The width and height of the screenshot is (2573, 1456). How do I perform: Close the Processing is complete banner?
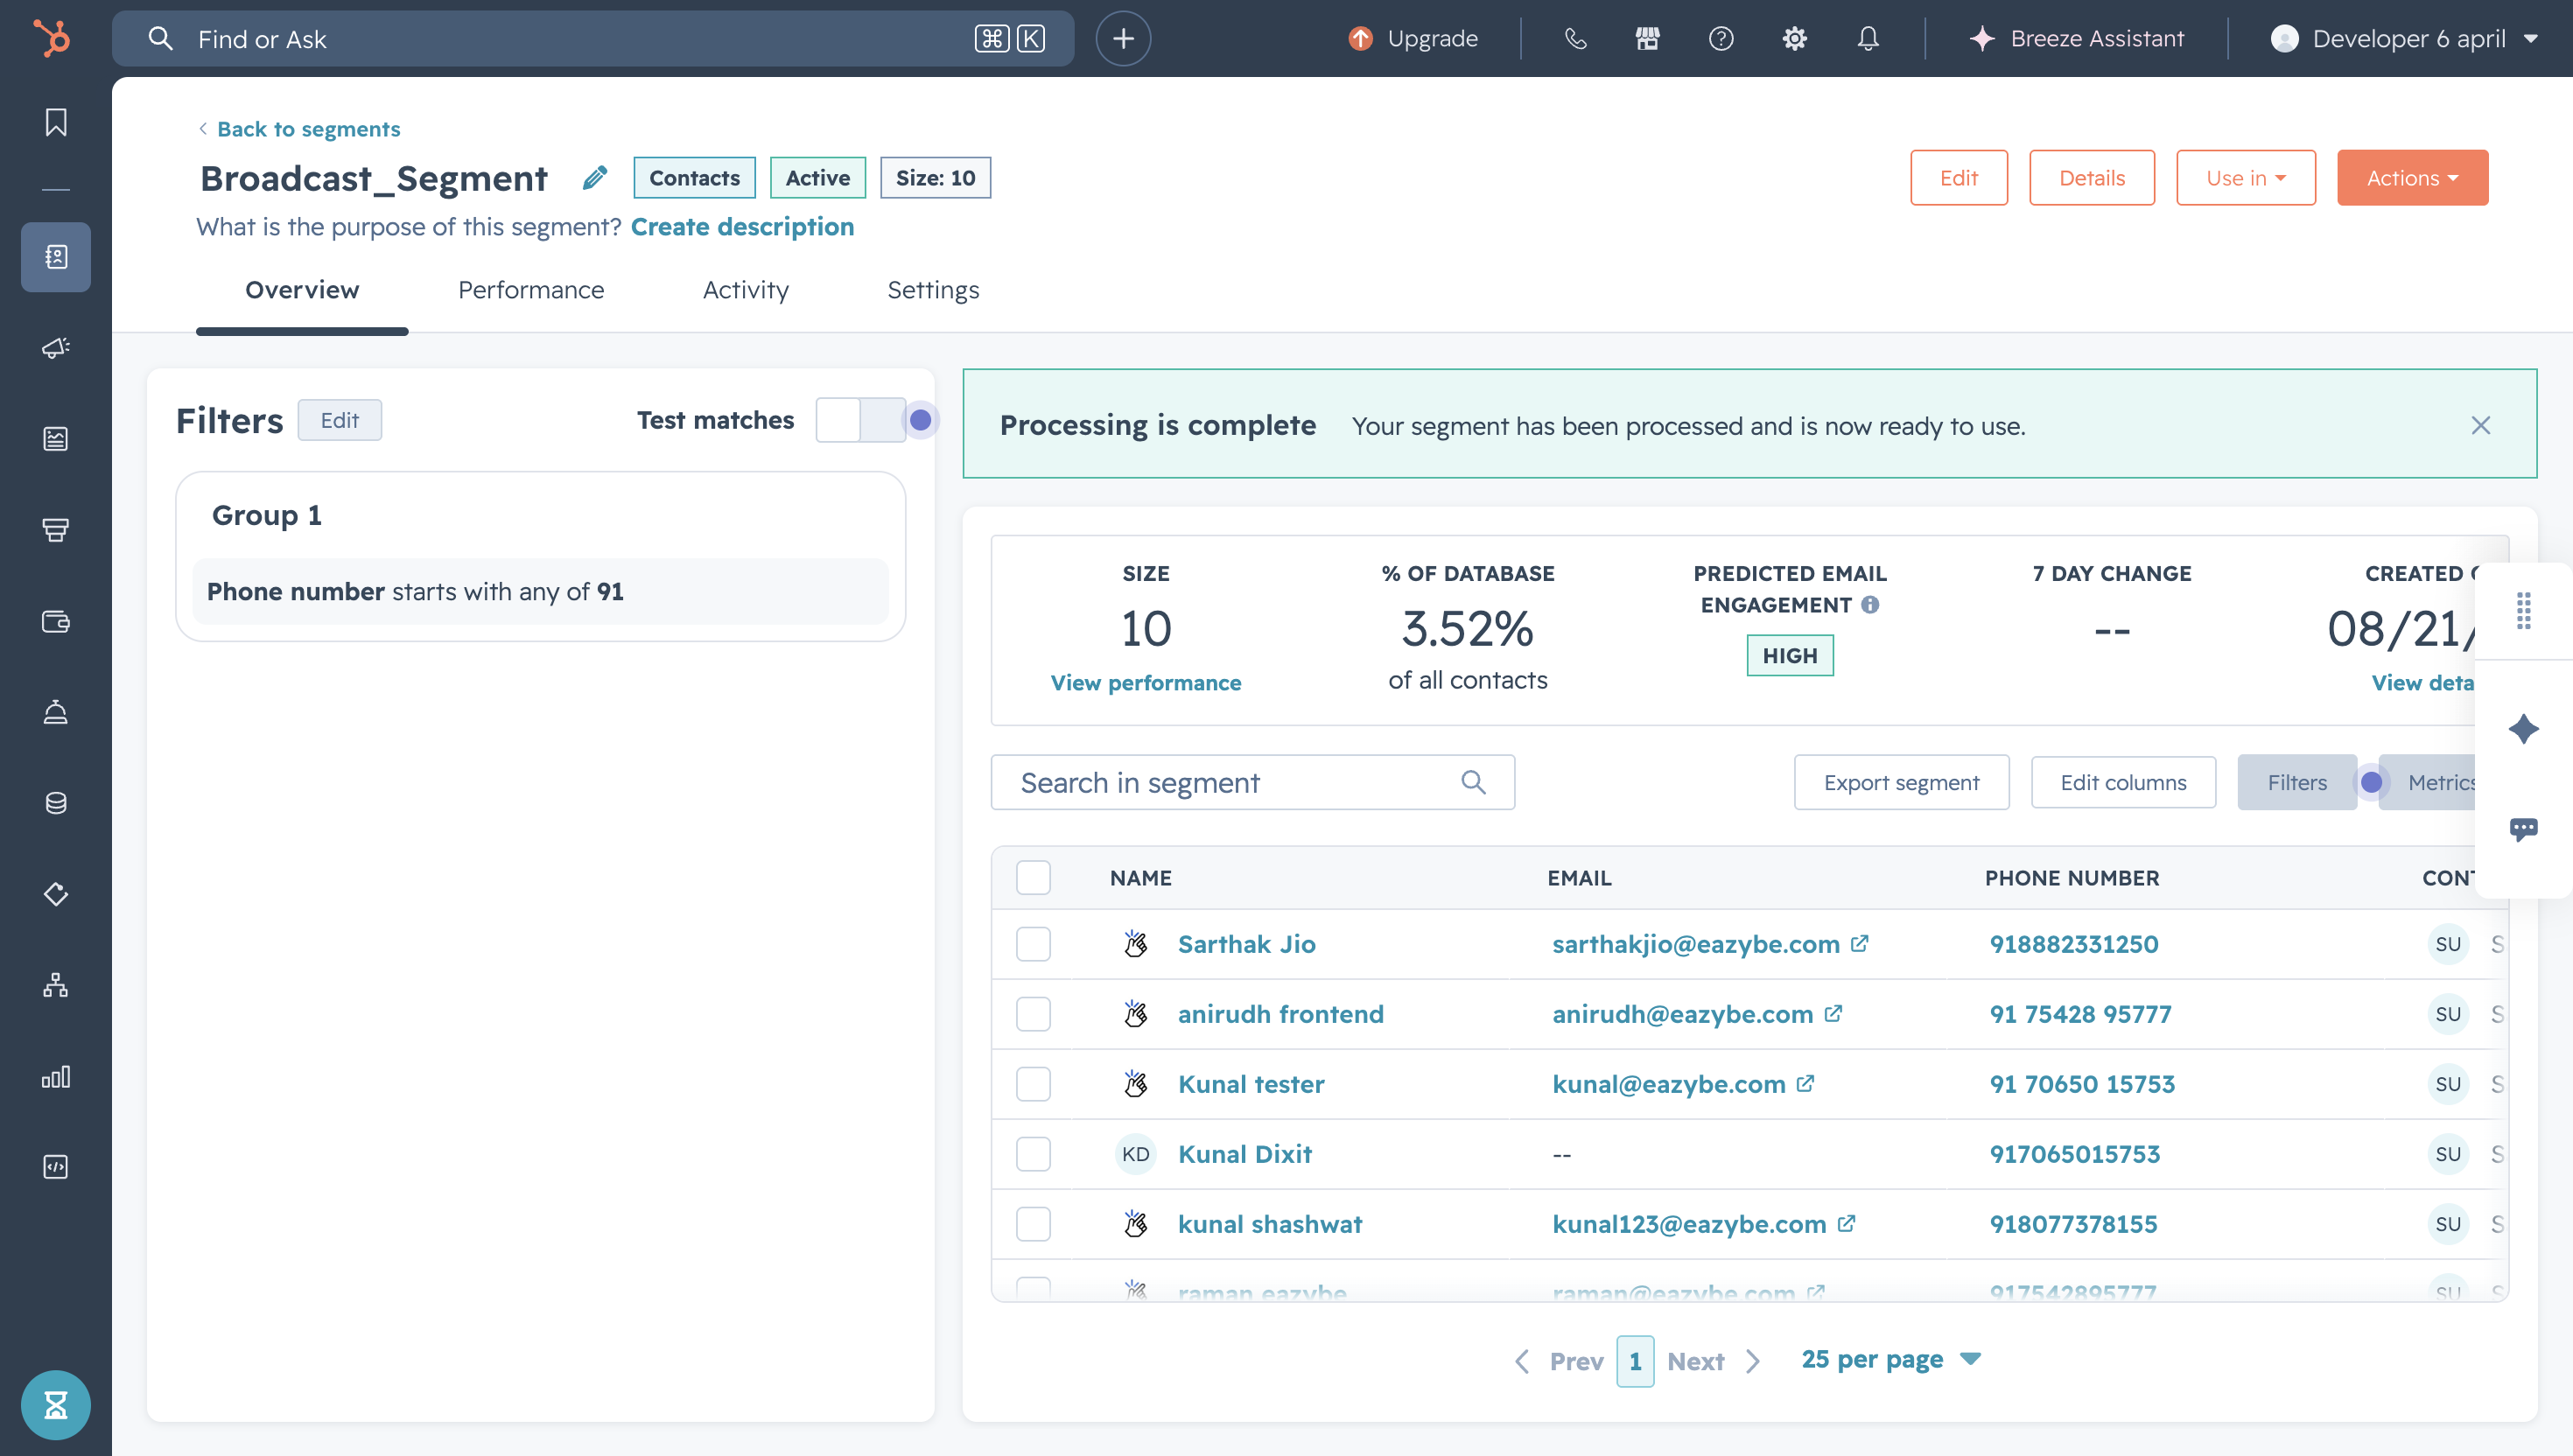(2481, 425)
